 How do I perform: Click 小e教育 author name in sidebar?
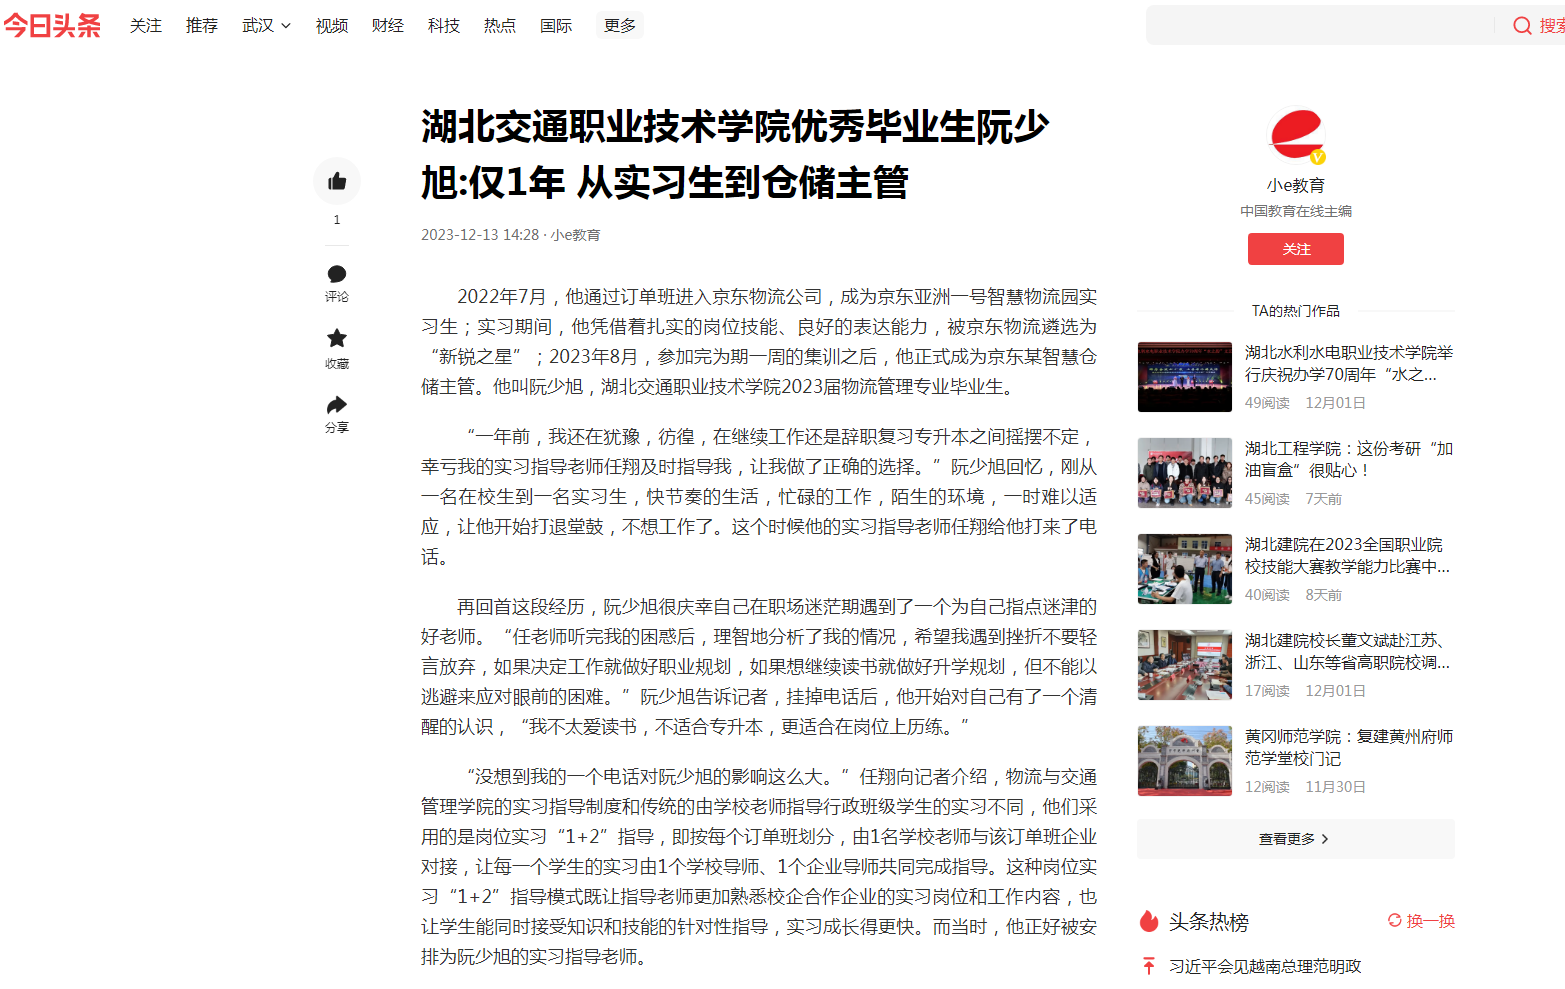tap(1296, 186)
